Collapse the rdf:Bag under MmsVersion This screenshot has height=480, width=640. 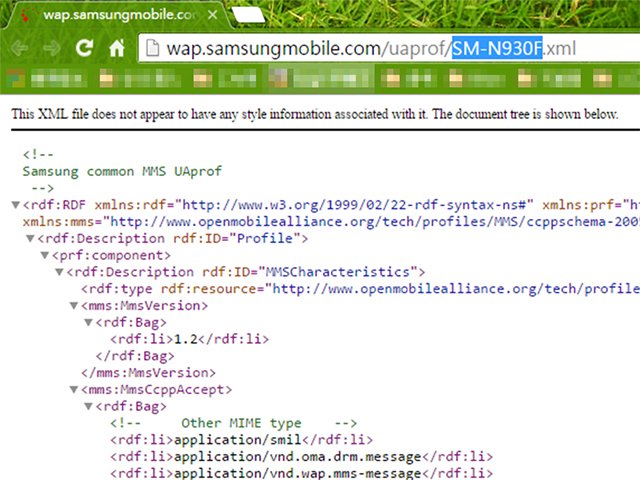pos(89,322)
